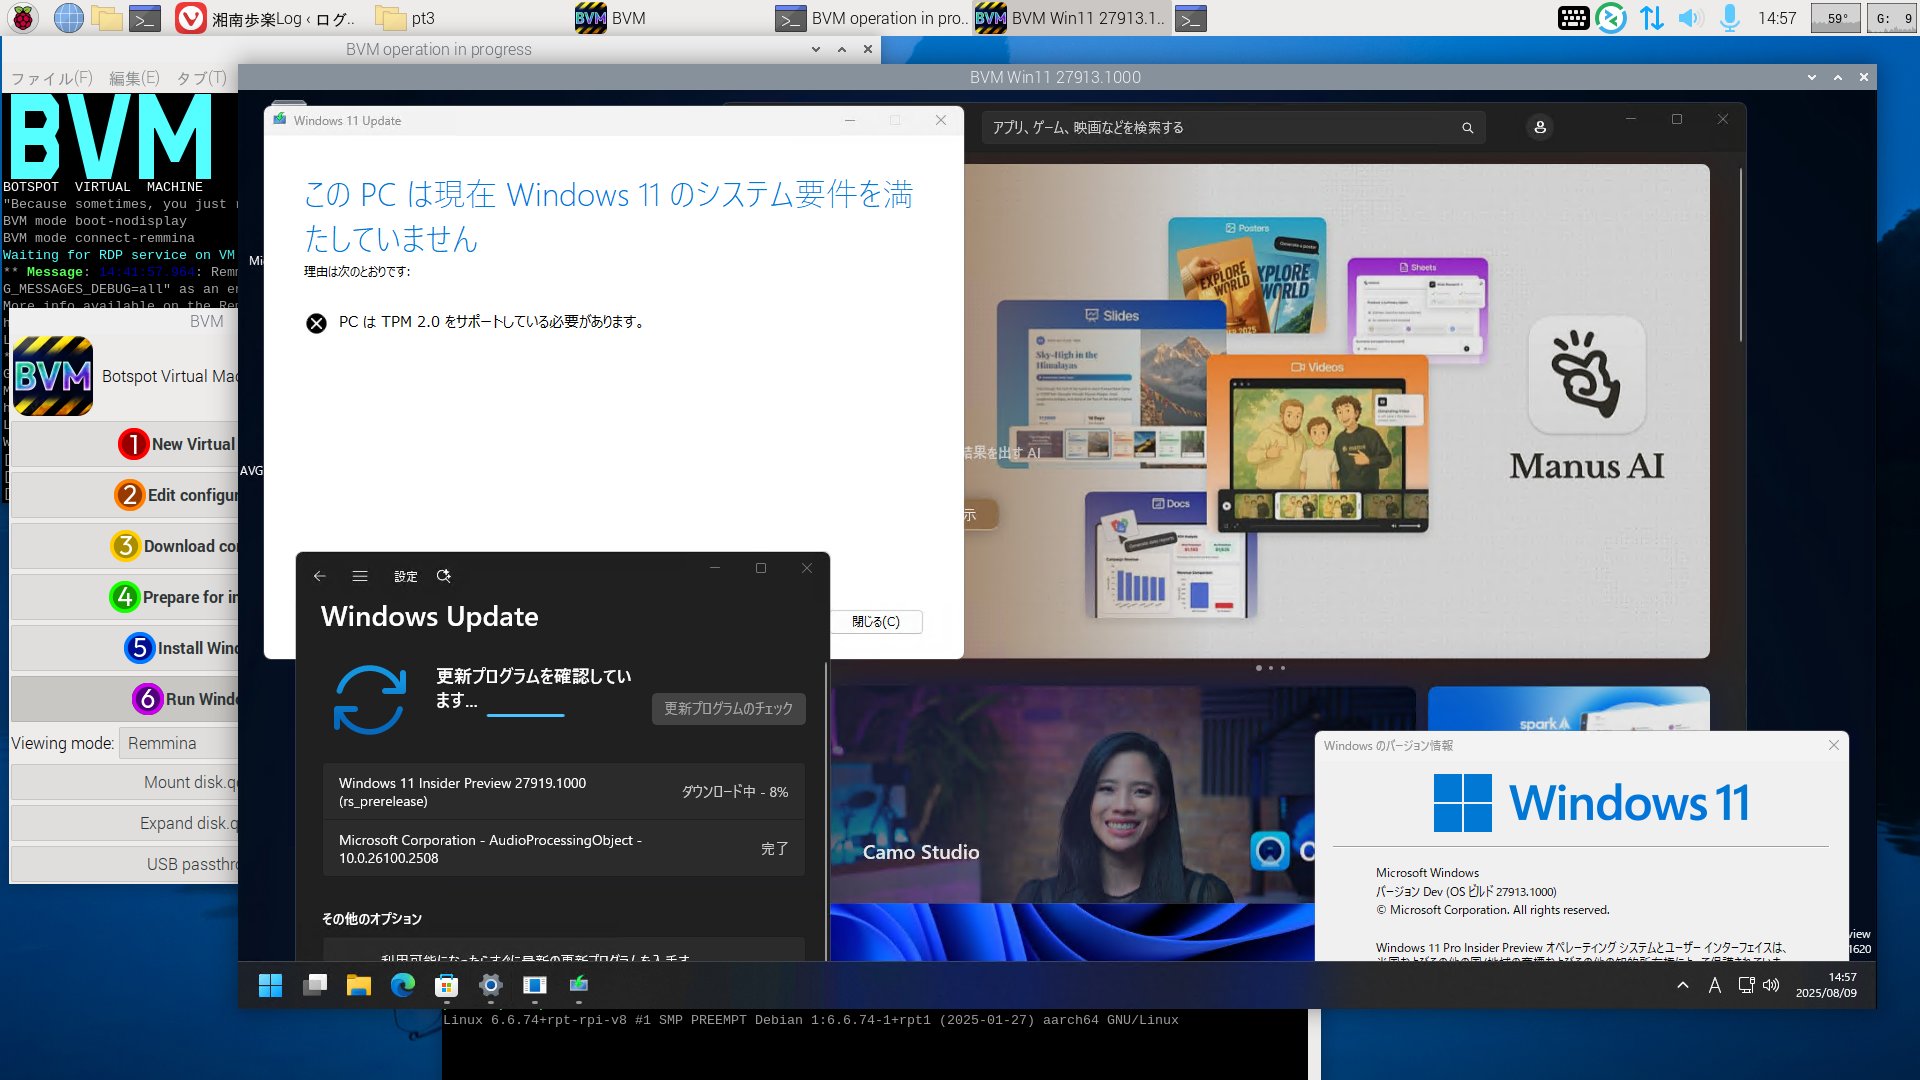This screenshot has height=1080, width=1920.
Task: Shade the BVM operation in progress window arrow
Action: tap(816, 49)
